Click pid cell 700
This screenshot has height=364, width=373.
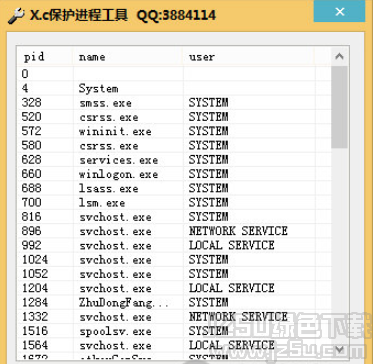[x=32, y=203]
